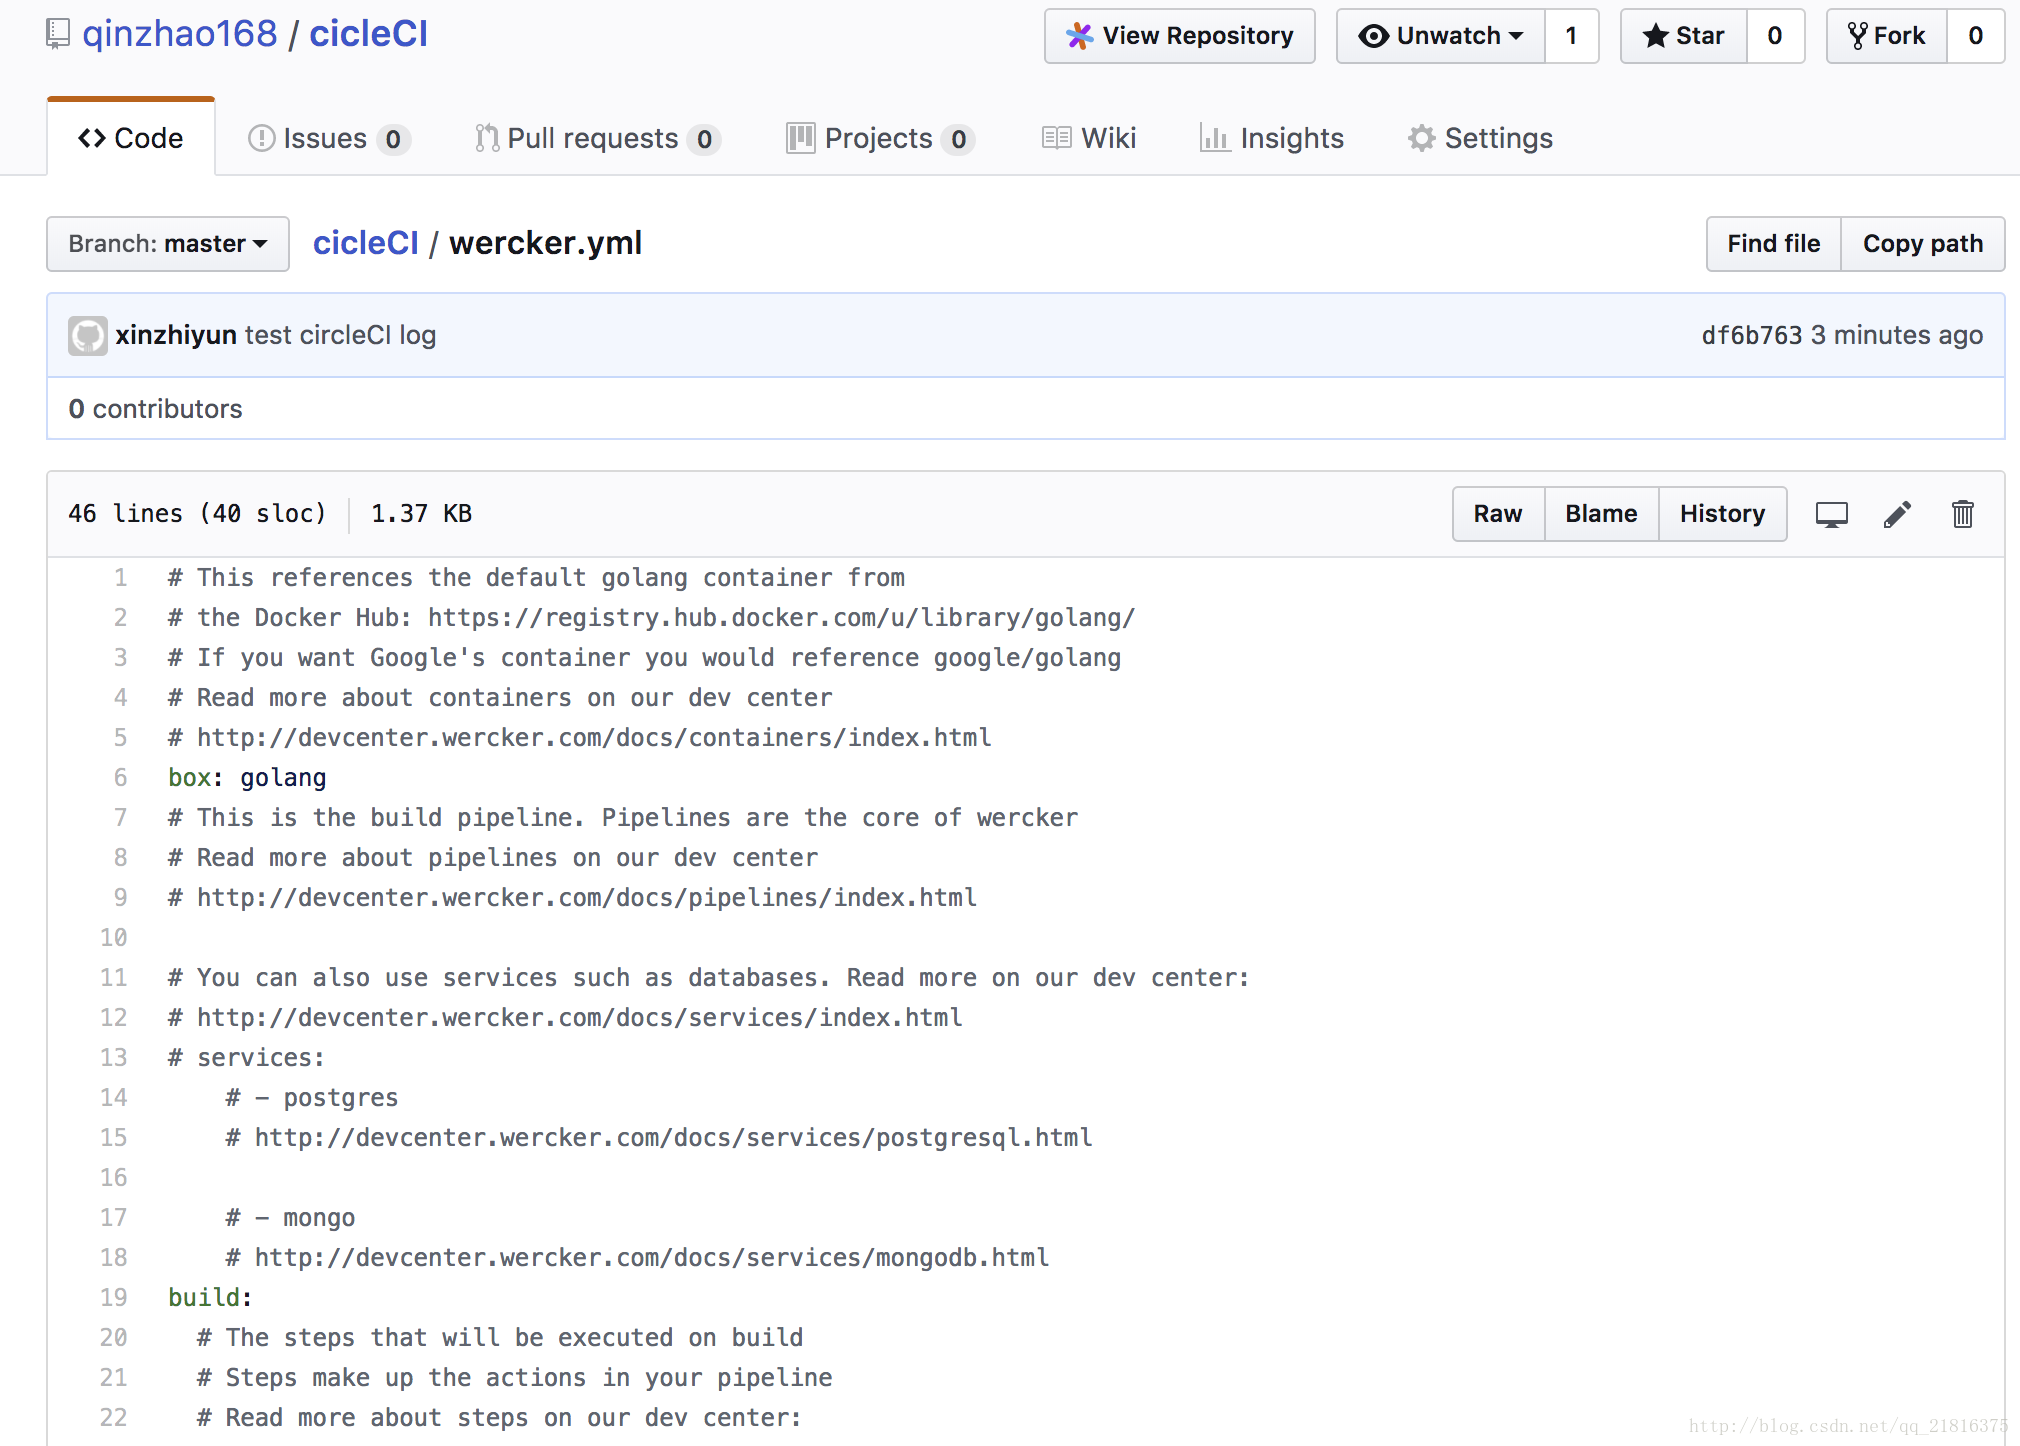
Task: View the Raw file
Action: pos(1498,514)
